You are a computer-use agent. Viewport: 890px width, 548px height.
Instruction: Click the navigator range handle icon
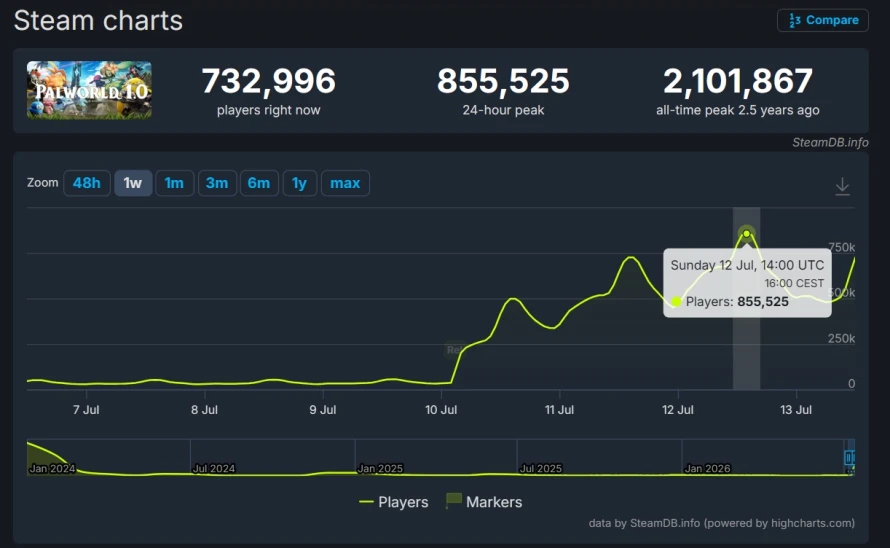[849, 457]
